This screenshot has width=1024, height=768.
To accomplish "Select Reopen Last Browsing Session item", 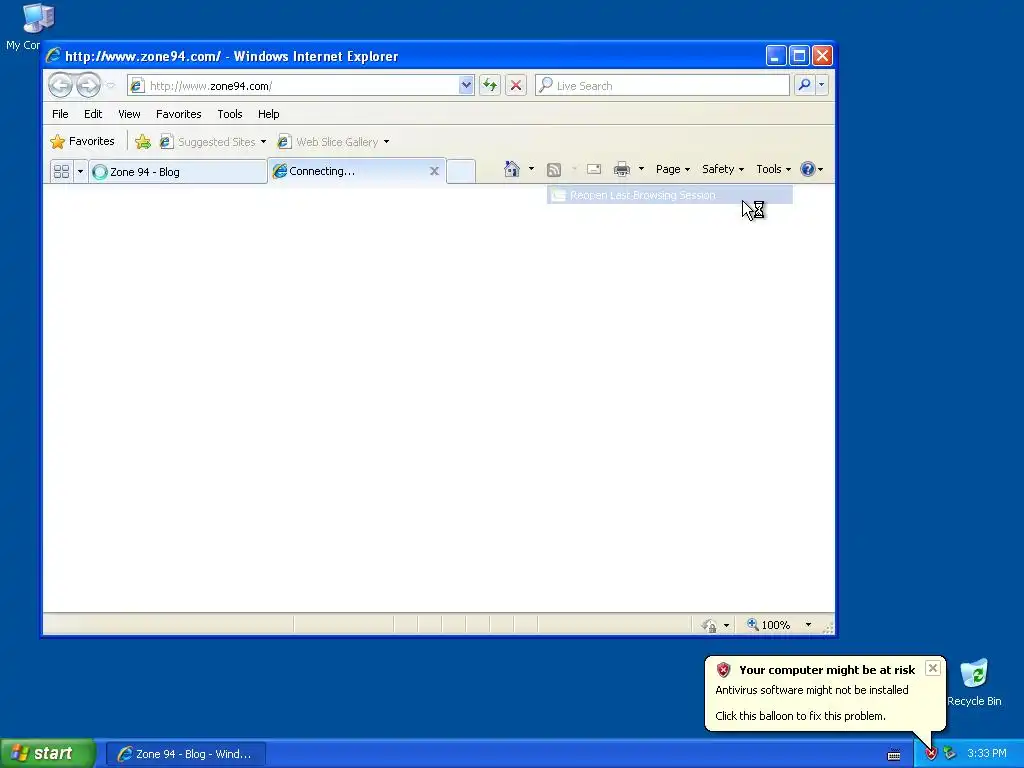I will pyautogui.click(x=669, y=195).
